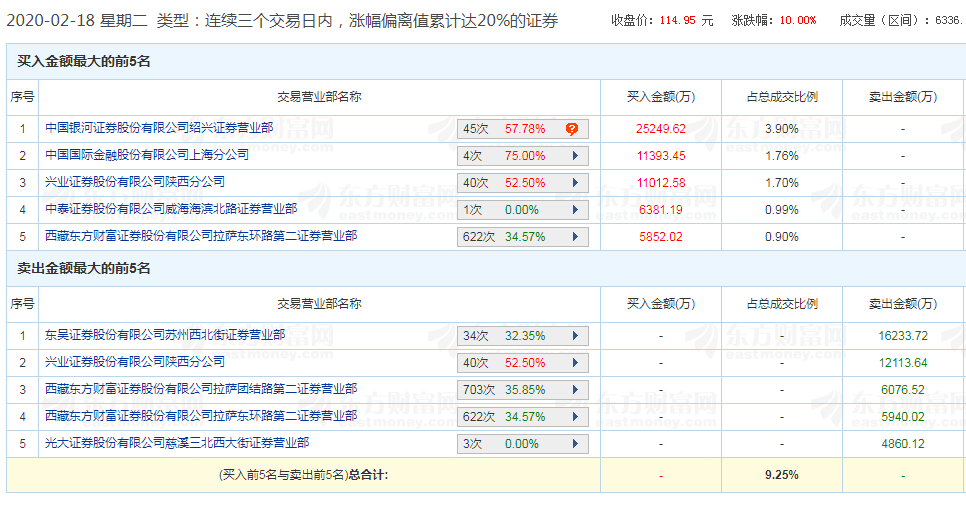Click the arrow icon beside 40次 in the buy table

pyautogui.click(x=575, y=183)
